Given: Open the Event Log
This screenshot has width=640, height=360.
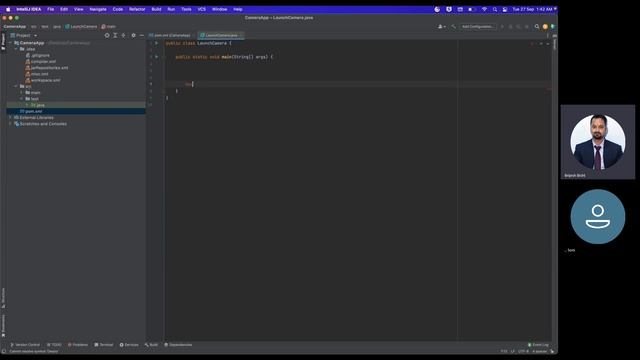Looking at the screenshot, I should click(538, 345).
